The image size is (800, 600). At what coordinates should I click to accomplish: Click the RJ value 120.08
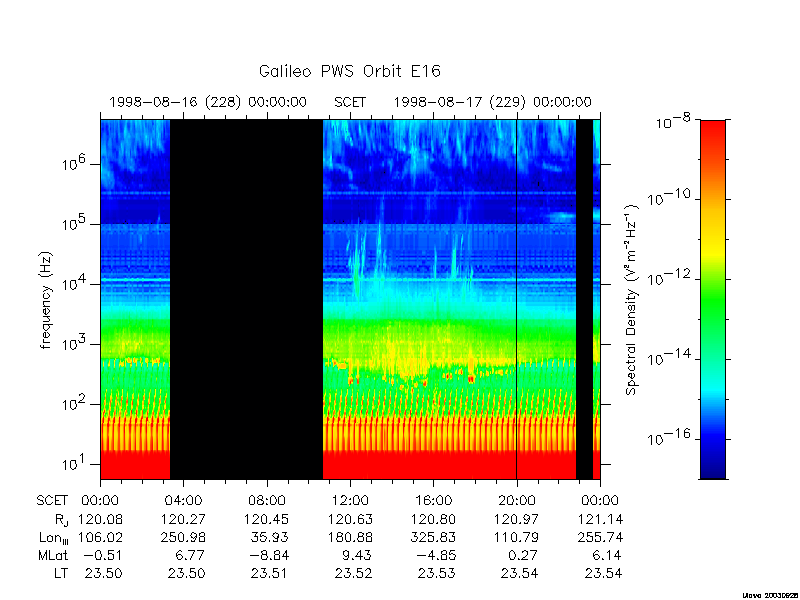point(100,519)
